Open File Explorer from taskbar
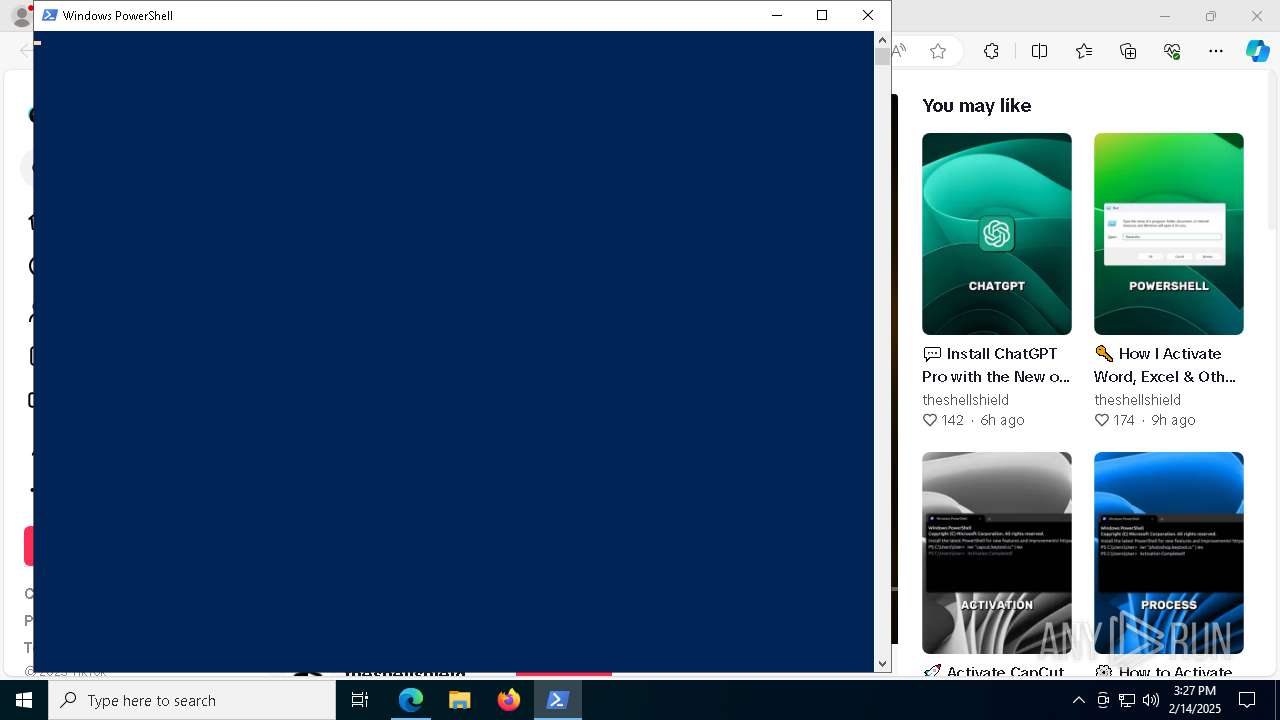 click(x=460, y=700)
